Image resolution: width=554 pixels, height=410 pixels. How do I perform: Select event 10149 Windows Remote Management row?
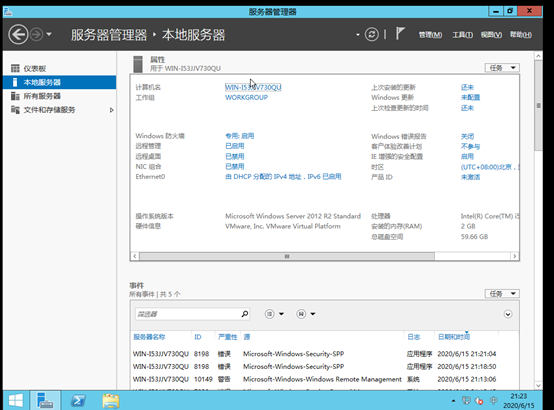click(324, 380)
